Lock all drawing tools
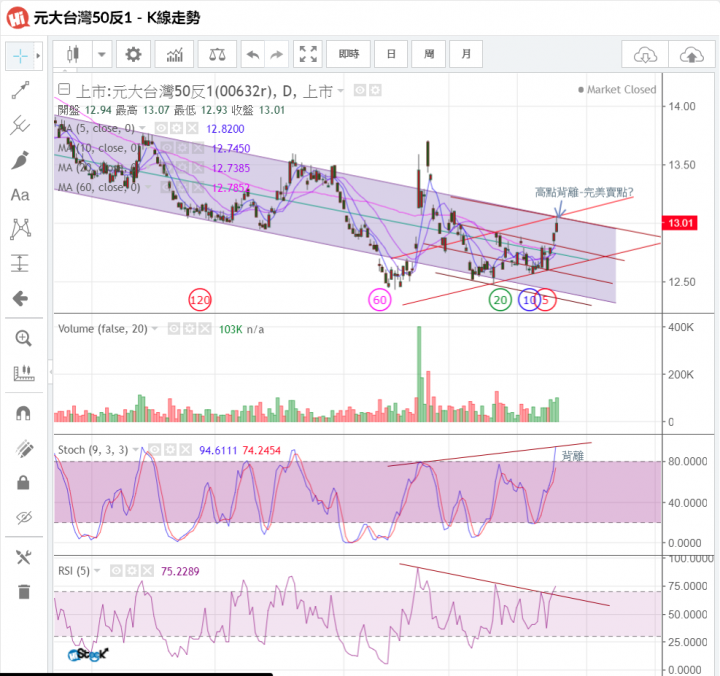 click(23, 483)
